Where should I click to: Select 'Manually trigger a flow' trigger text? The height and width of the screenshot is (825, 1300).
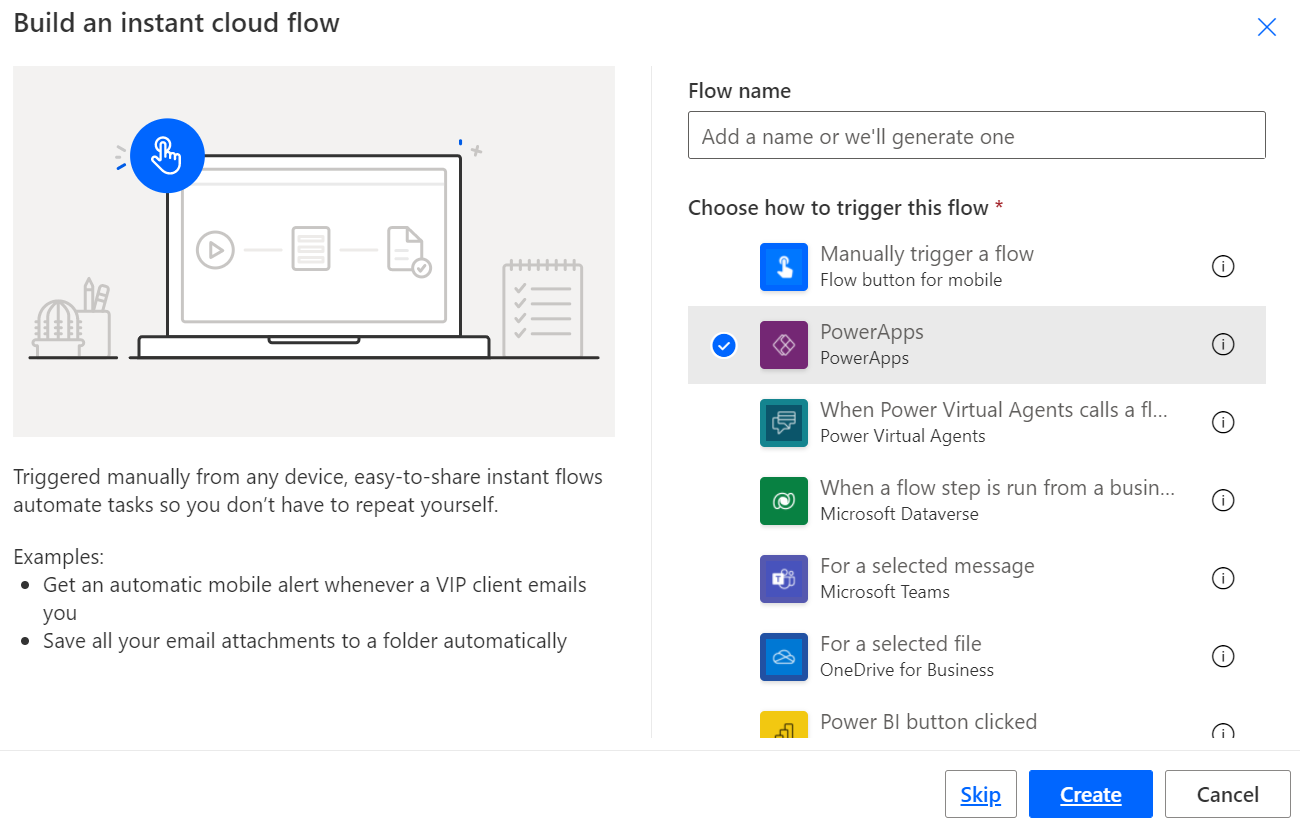click(x=927, y=254)
